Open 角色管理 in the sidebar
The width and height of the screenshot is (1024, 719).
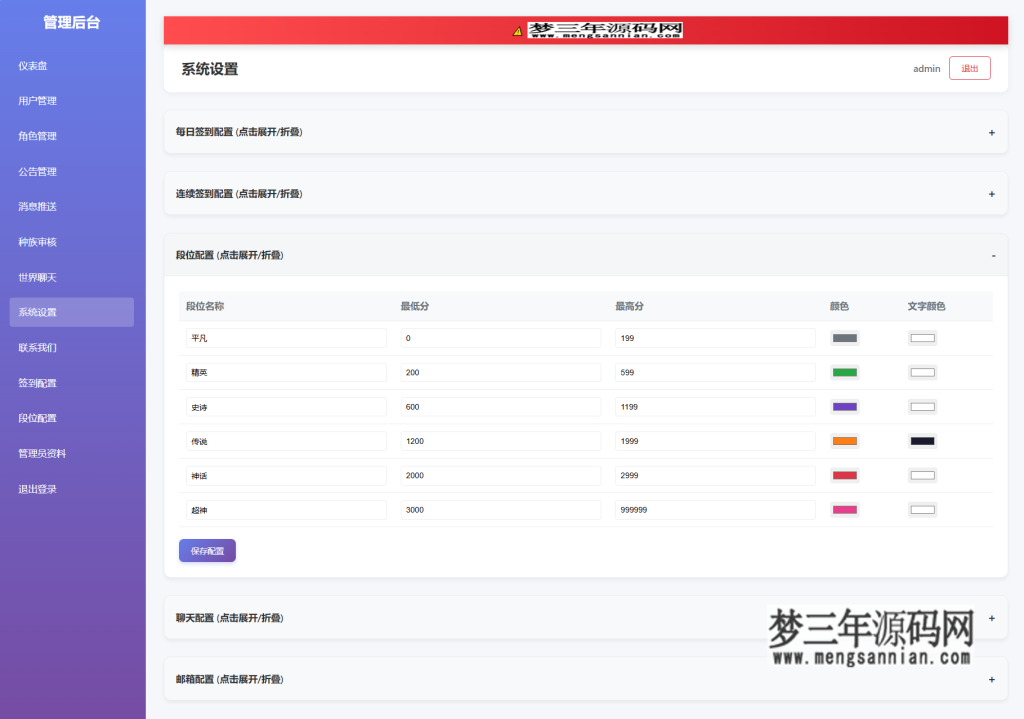40,136
